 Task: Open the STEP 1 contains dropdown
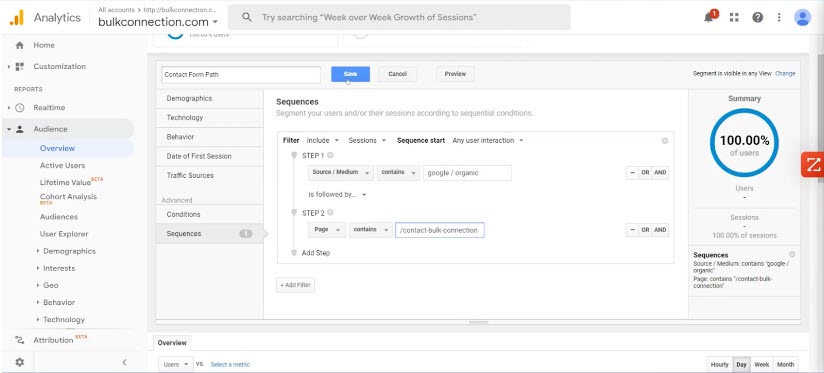[x=398, y=172]
